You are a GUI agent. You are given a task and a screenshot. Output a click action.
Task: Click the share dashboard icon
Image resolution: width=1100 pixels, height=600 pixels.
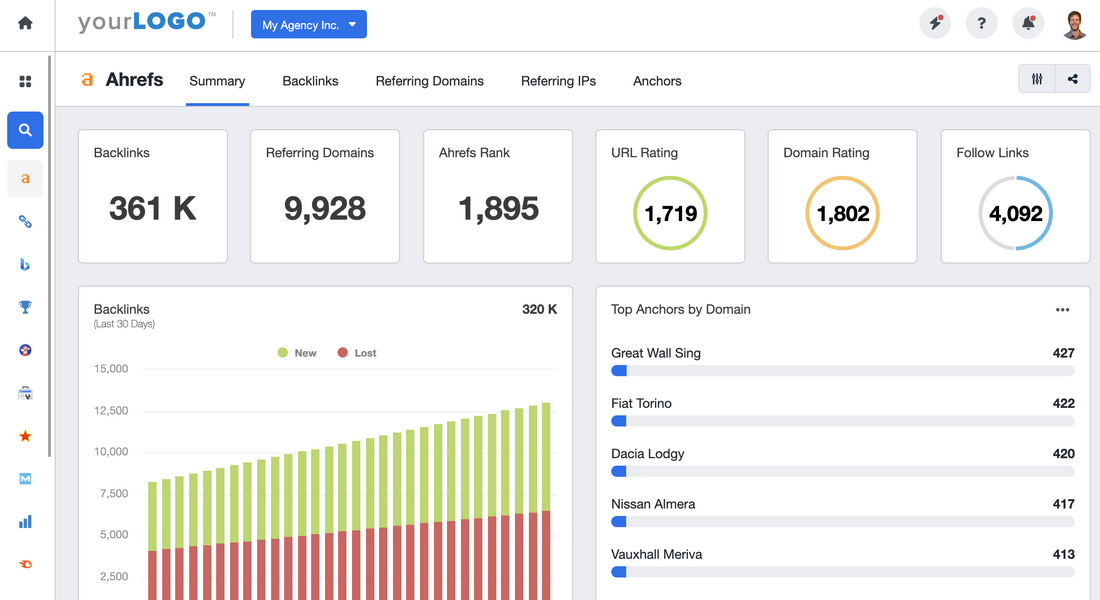1073,79
